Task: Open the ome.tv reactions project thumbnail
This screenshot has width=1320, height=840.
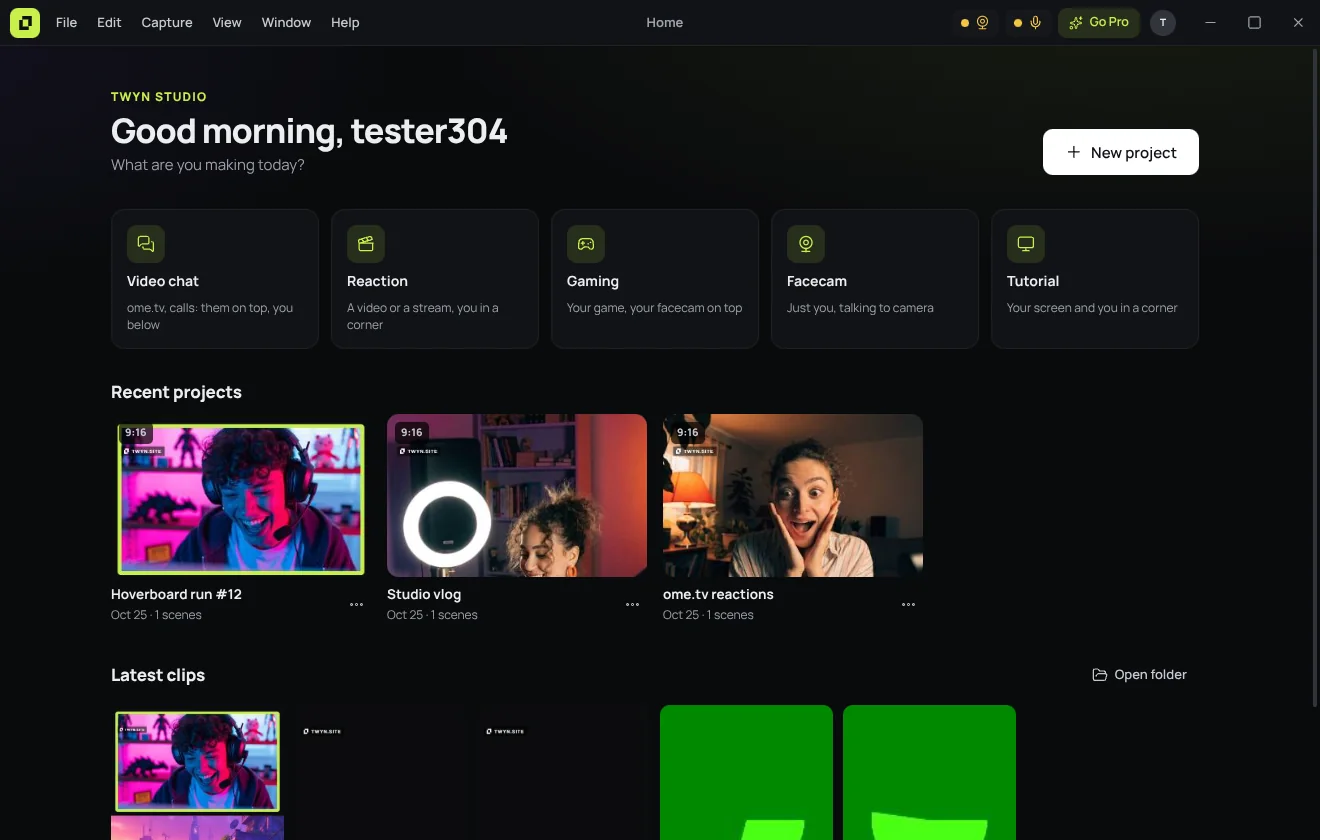Action: pos(793,496)
